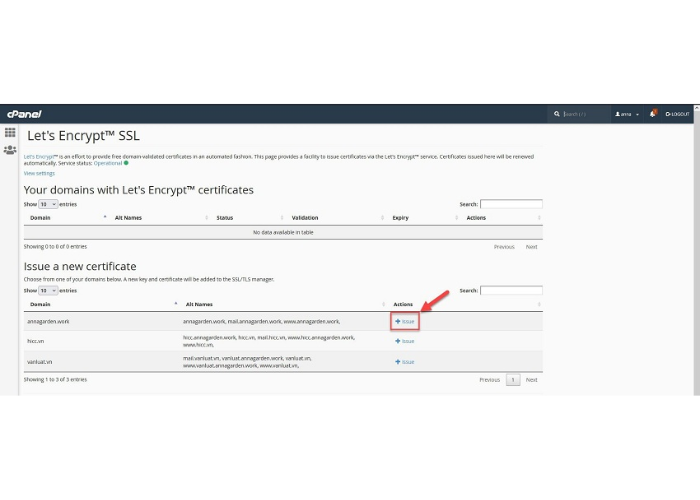Screen dimensions: 700x500
Task: Open the View settings link
Action: 39,173
